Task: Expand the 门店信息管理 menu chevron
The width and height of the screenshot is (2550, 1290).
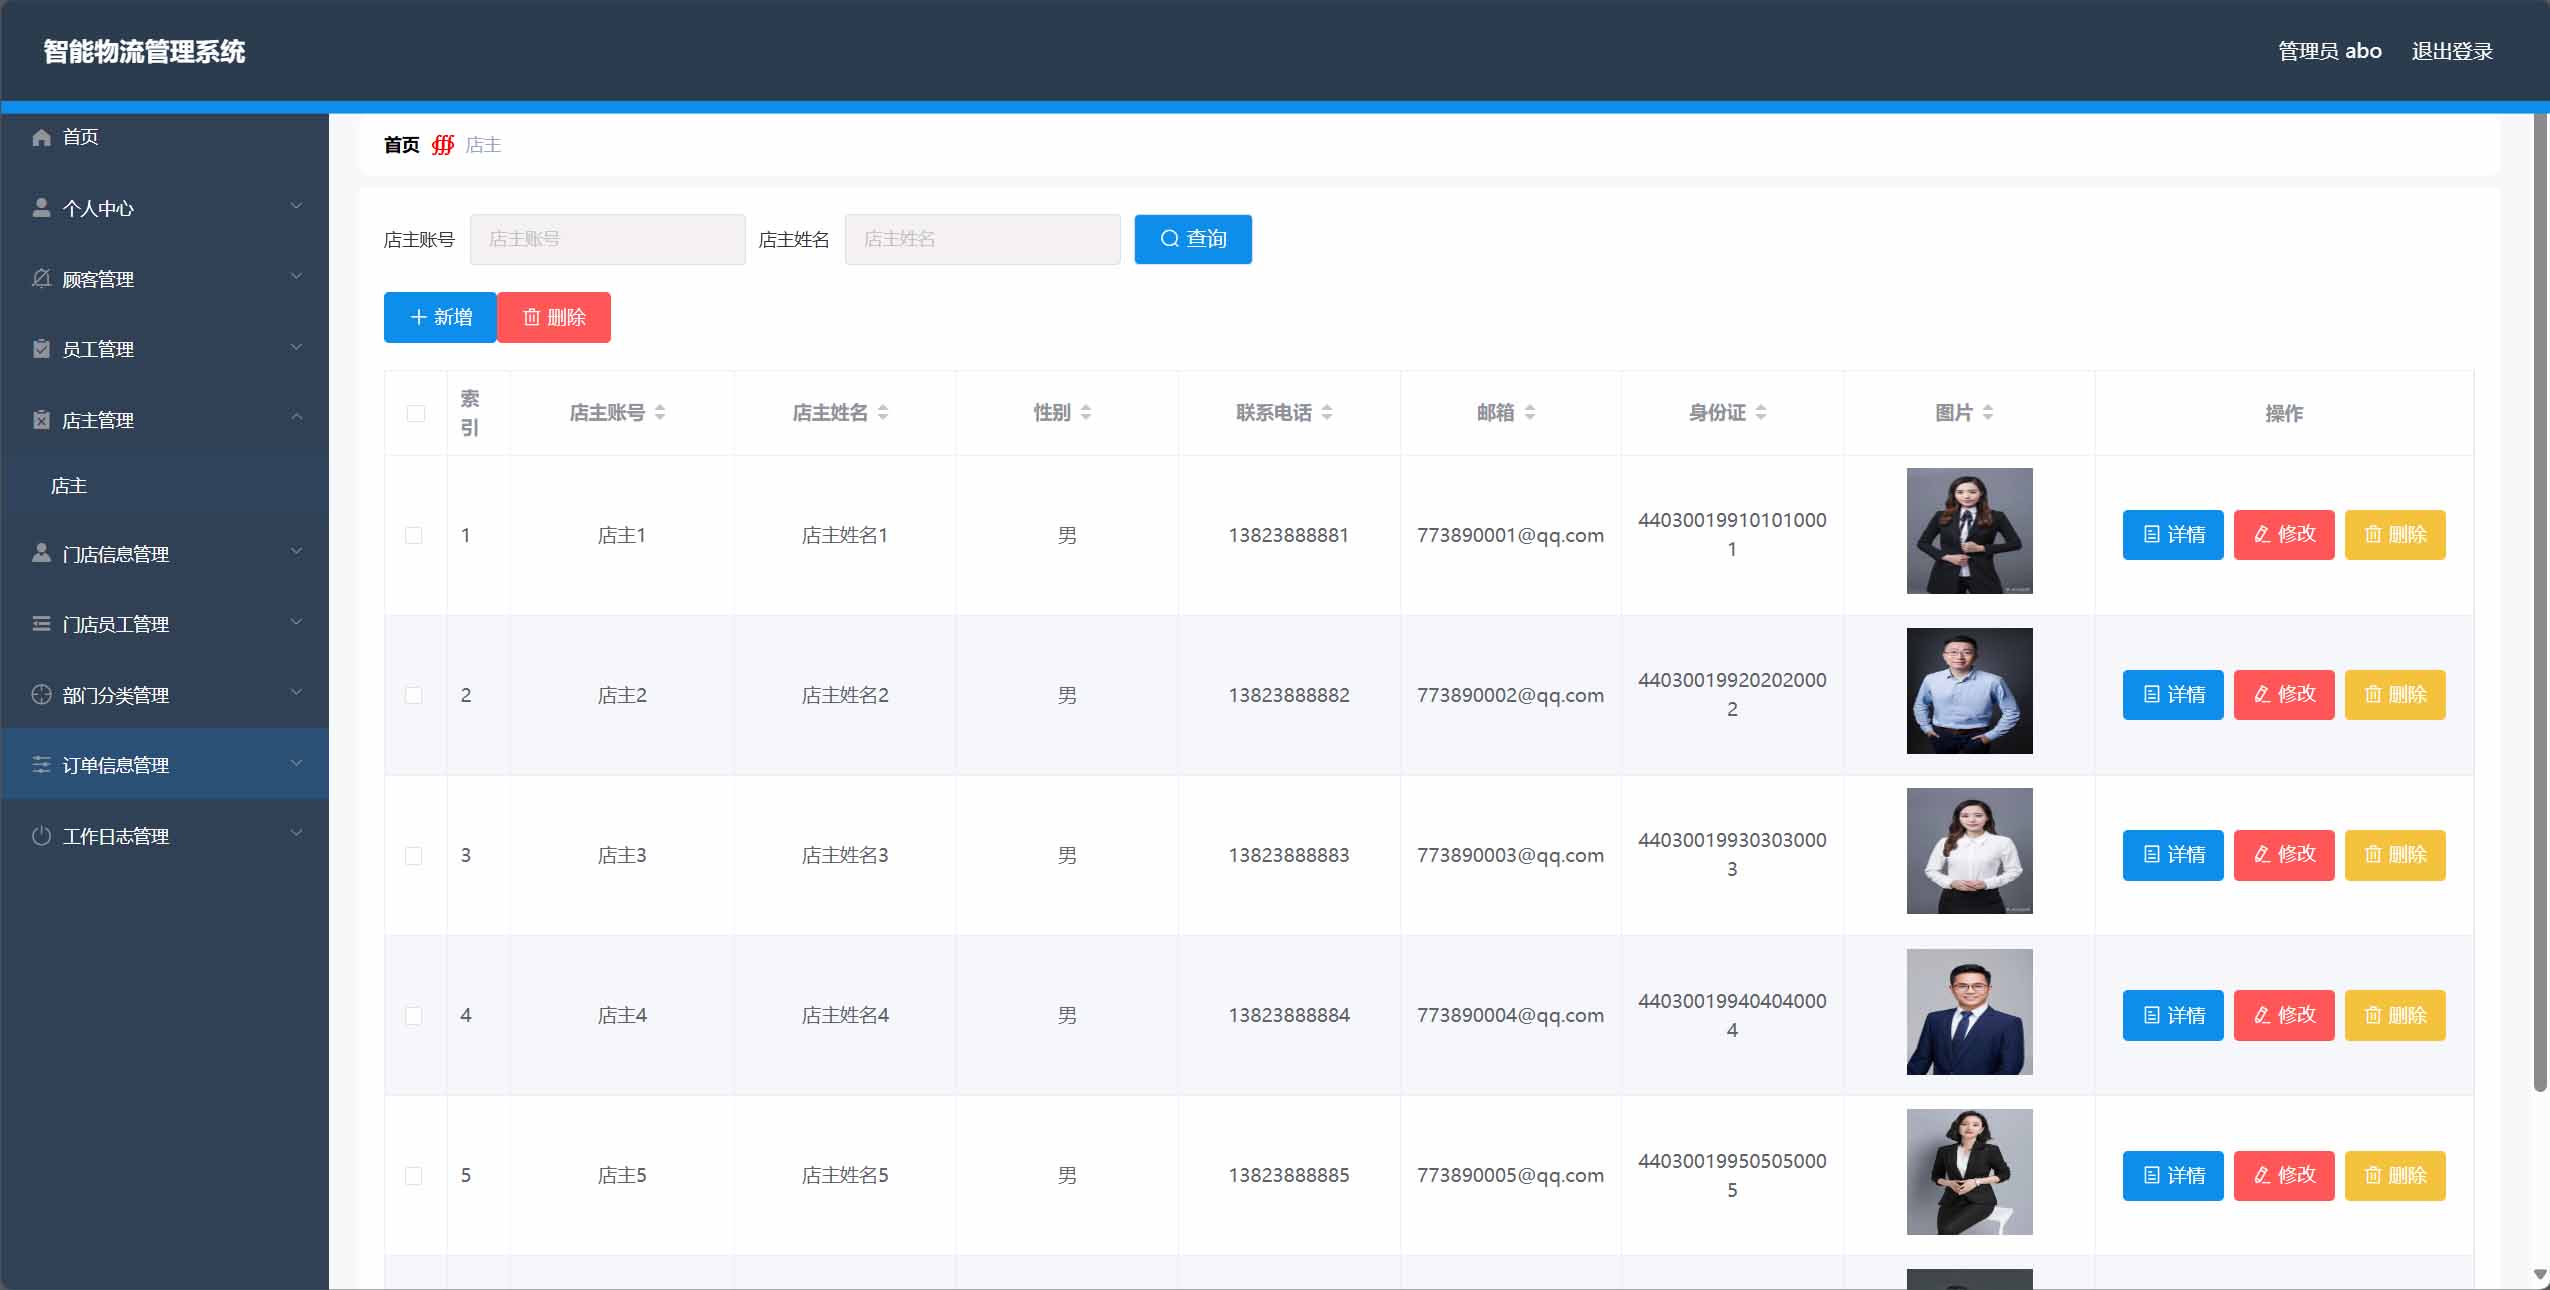Action: click(296, 551)
